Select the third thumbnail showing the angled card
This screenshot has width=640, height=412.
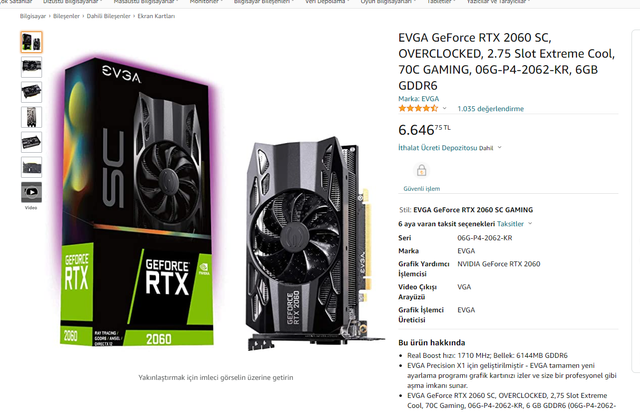(x=31, y=92)
